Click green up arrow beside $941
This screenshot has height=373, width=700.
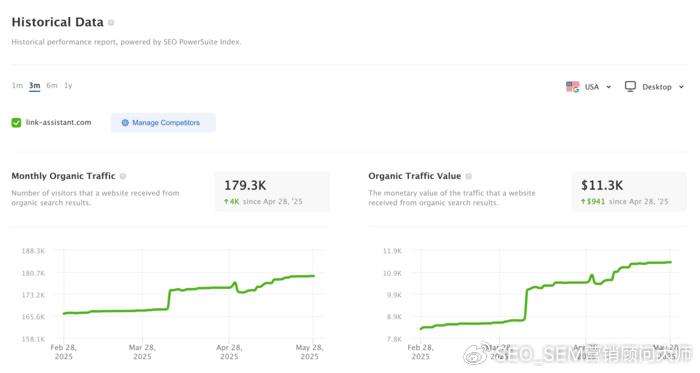click(x=583, y=202)
